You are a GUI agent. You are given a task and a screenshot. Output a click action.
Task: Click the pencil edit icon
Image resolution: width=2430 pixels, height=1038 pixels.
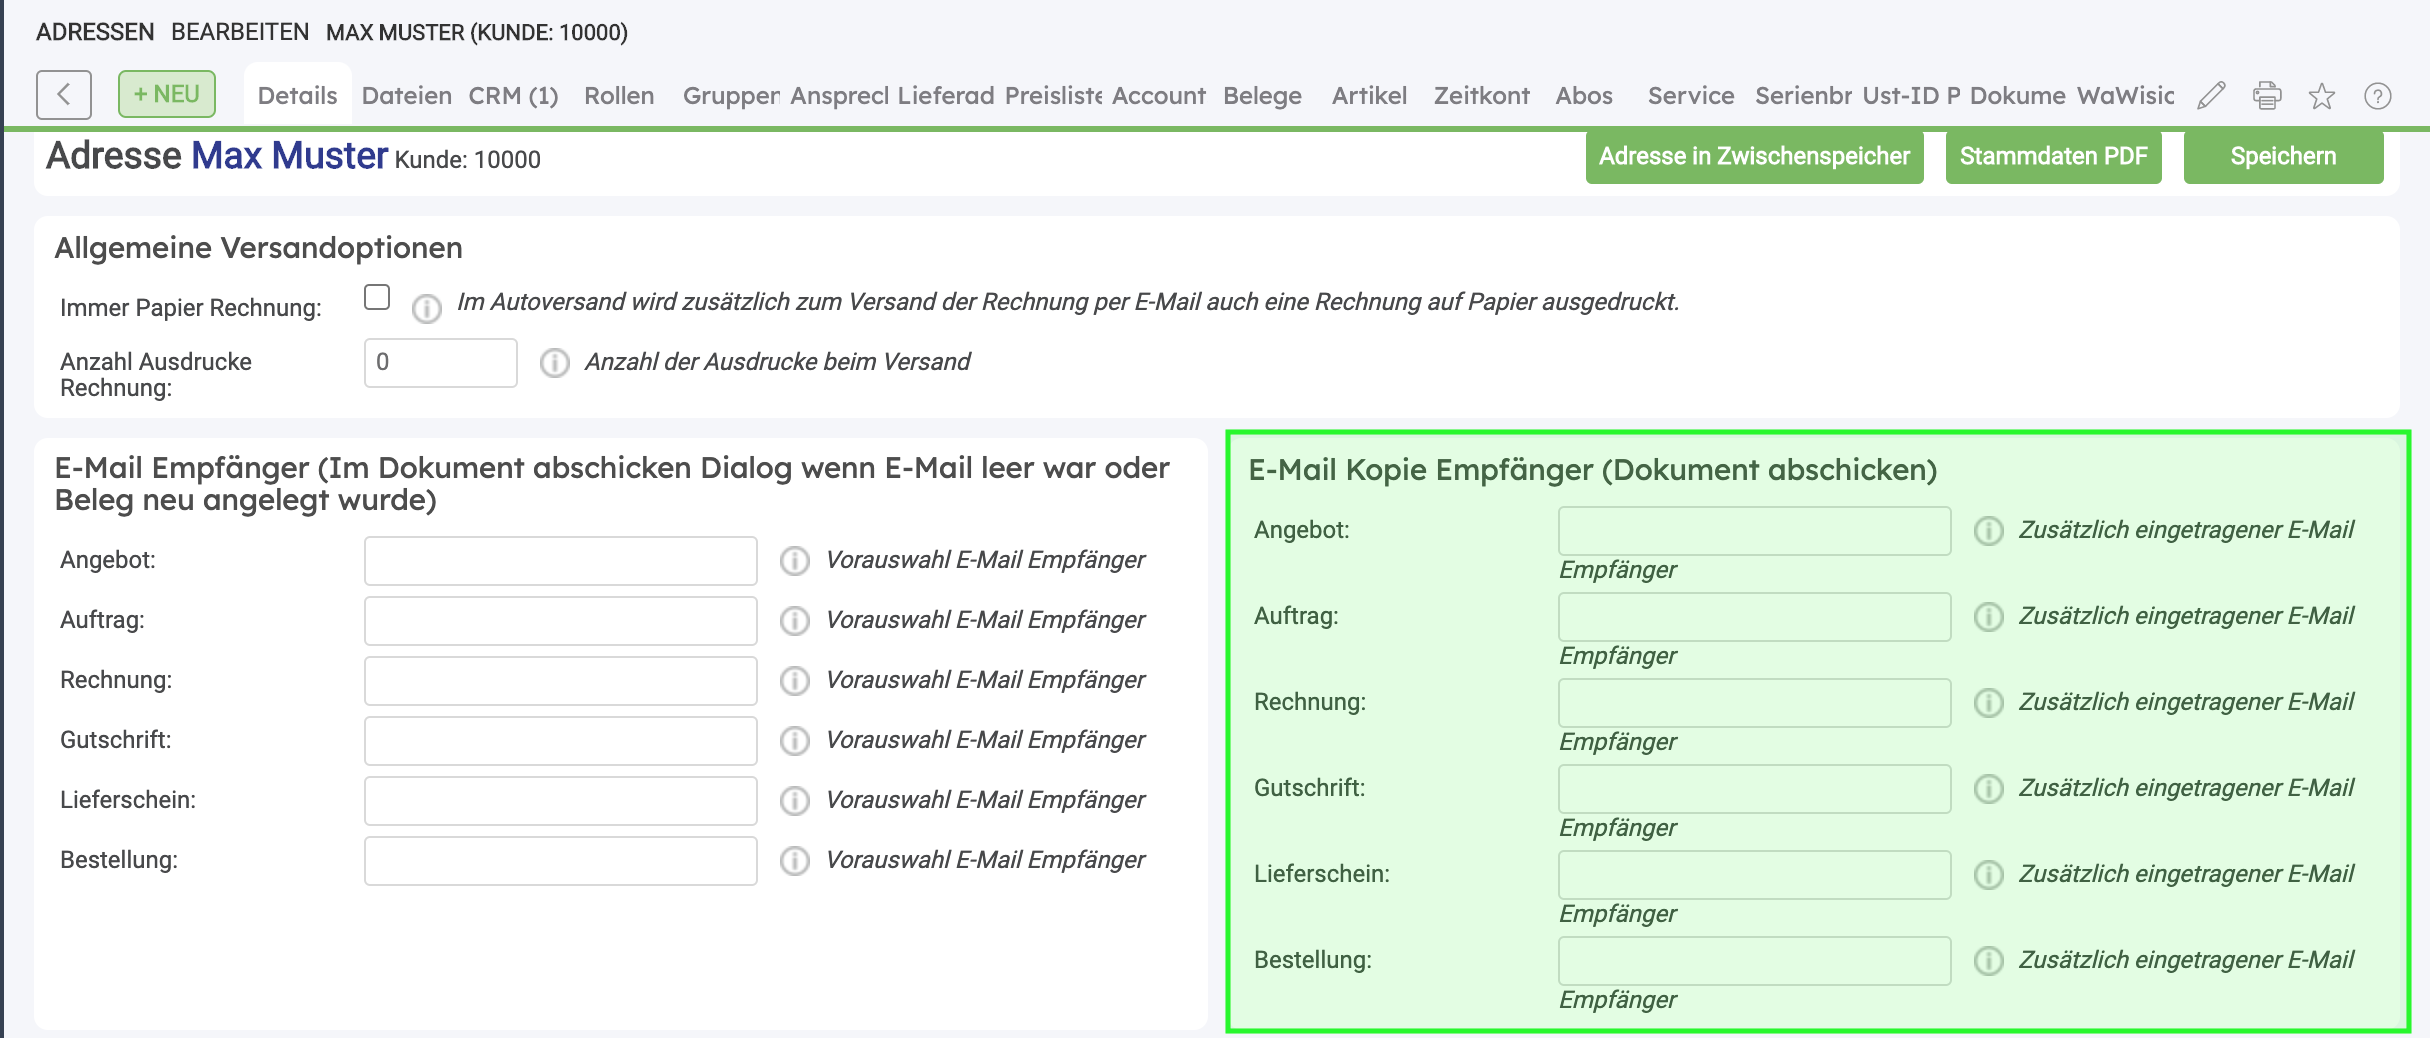coord(2211,96)
